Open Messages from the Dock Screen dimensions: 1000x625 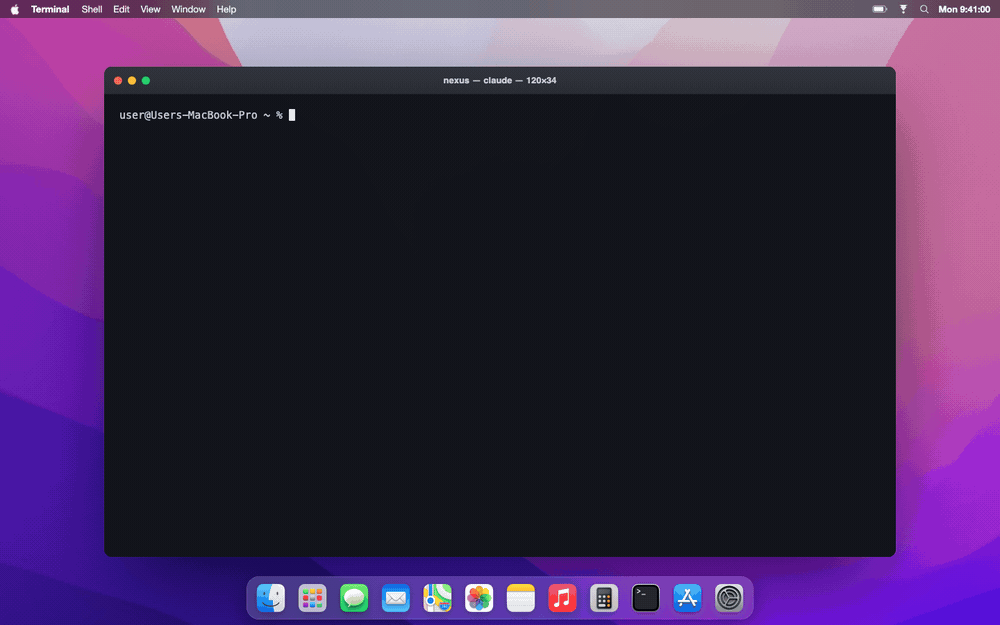354,598
